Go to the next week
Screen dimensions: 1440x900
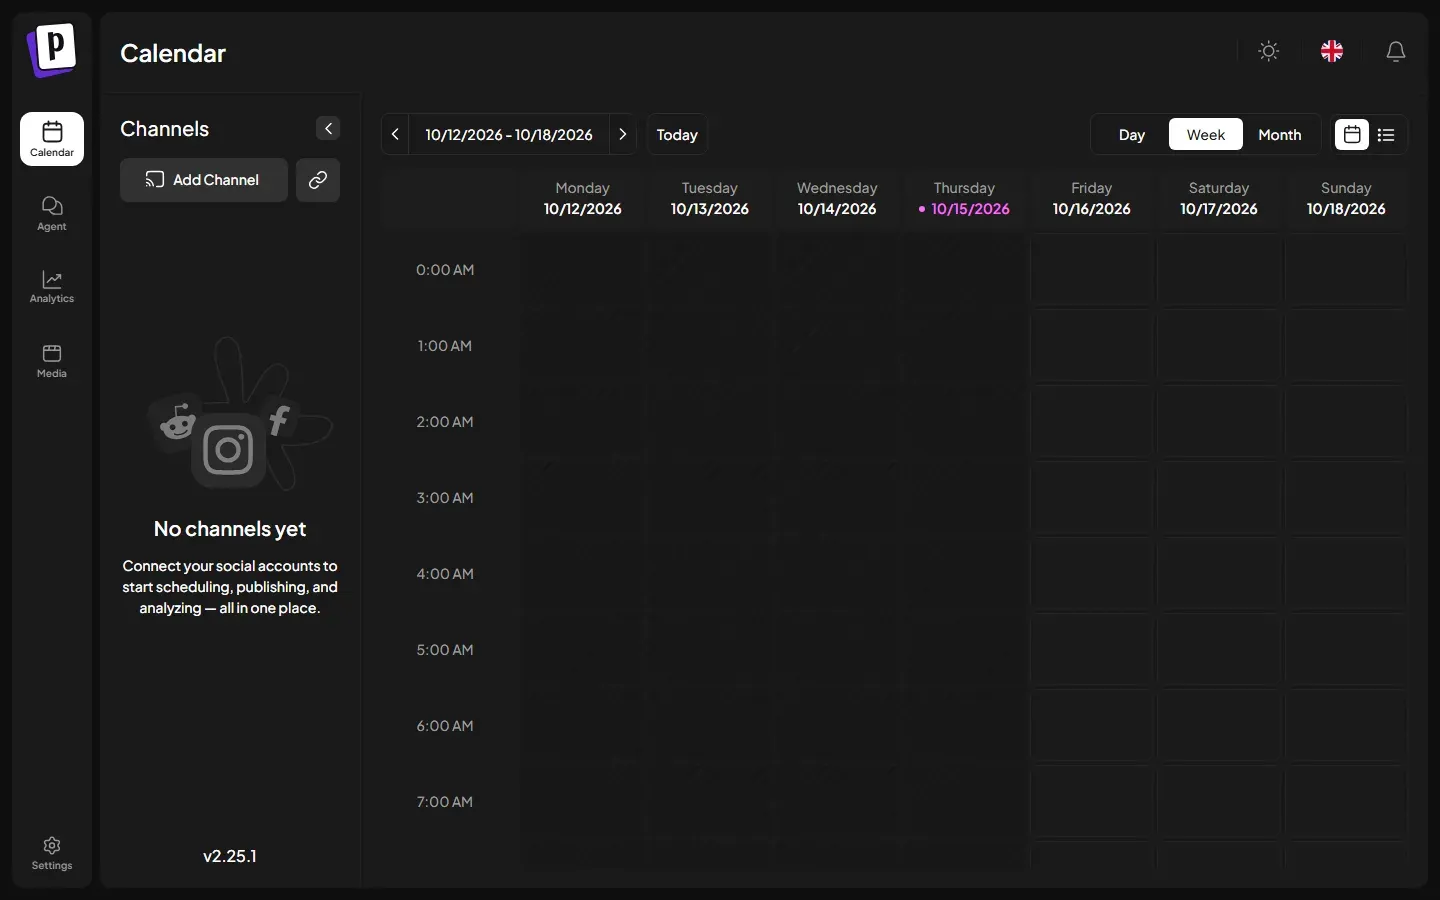[623, 134]
